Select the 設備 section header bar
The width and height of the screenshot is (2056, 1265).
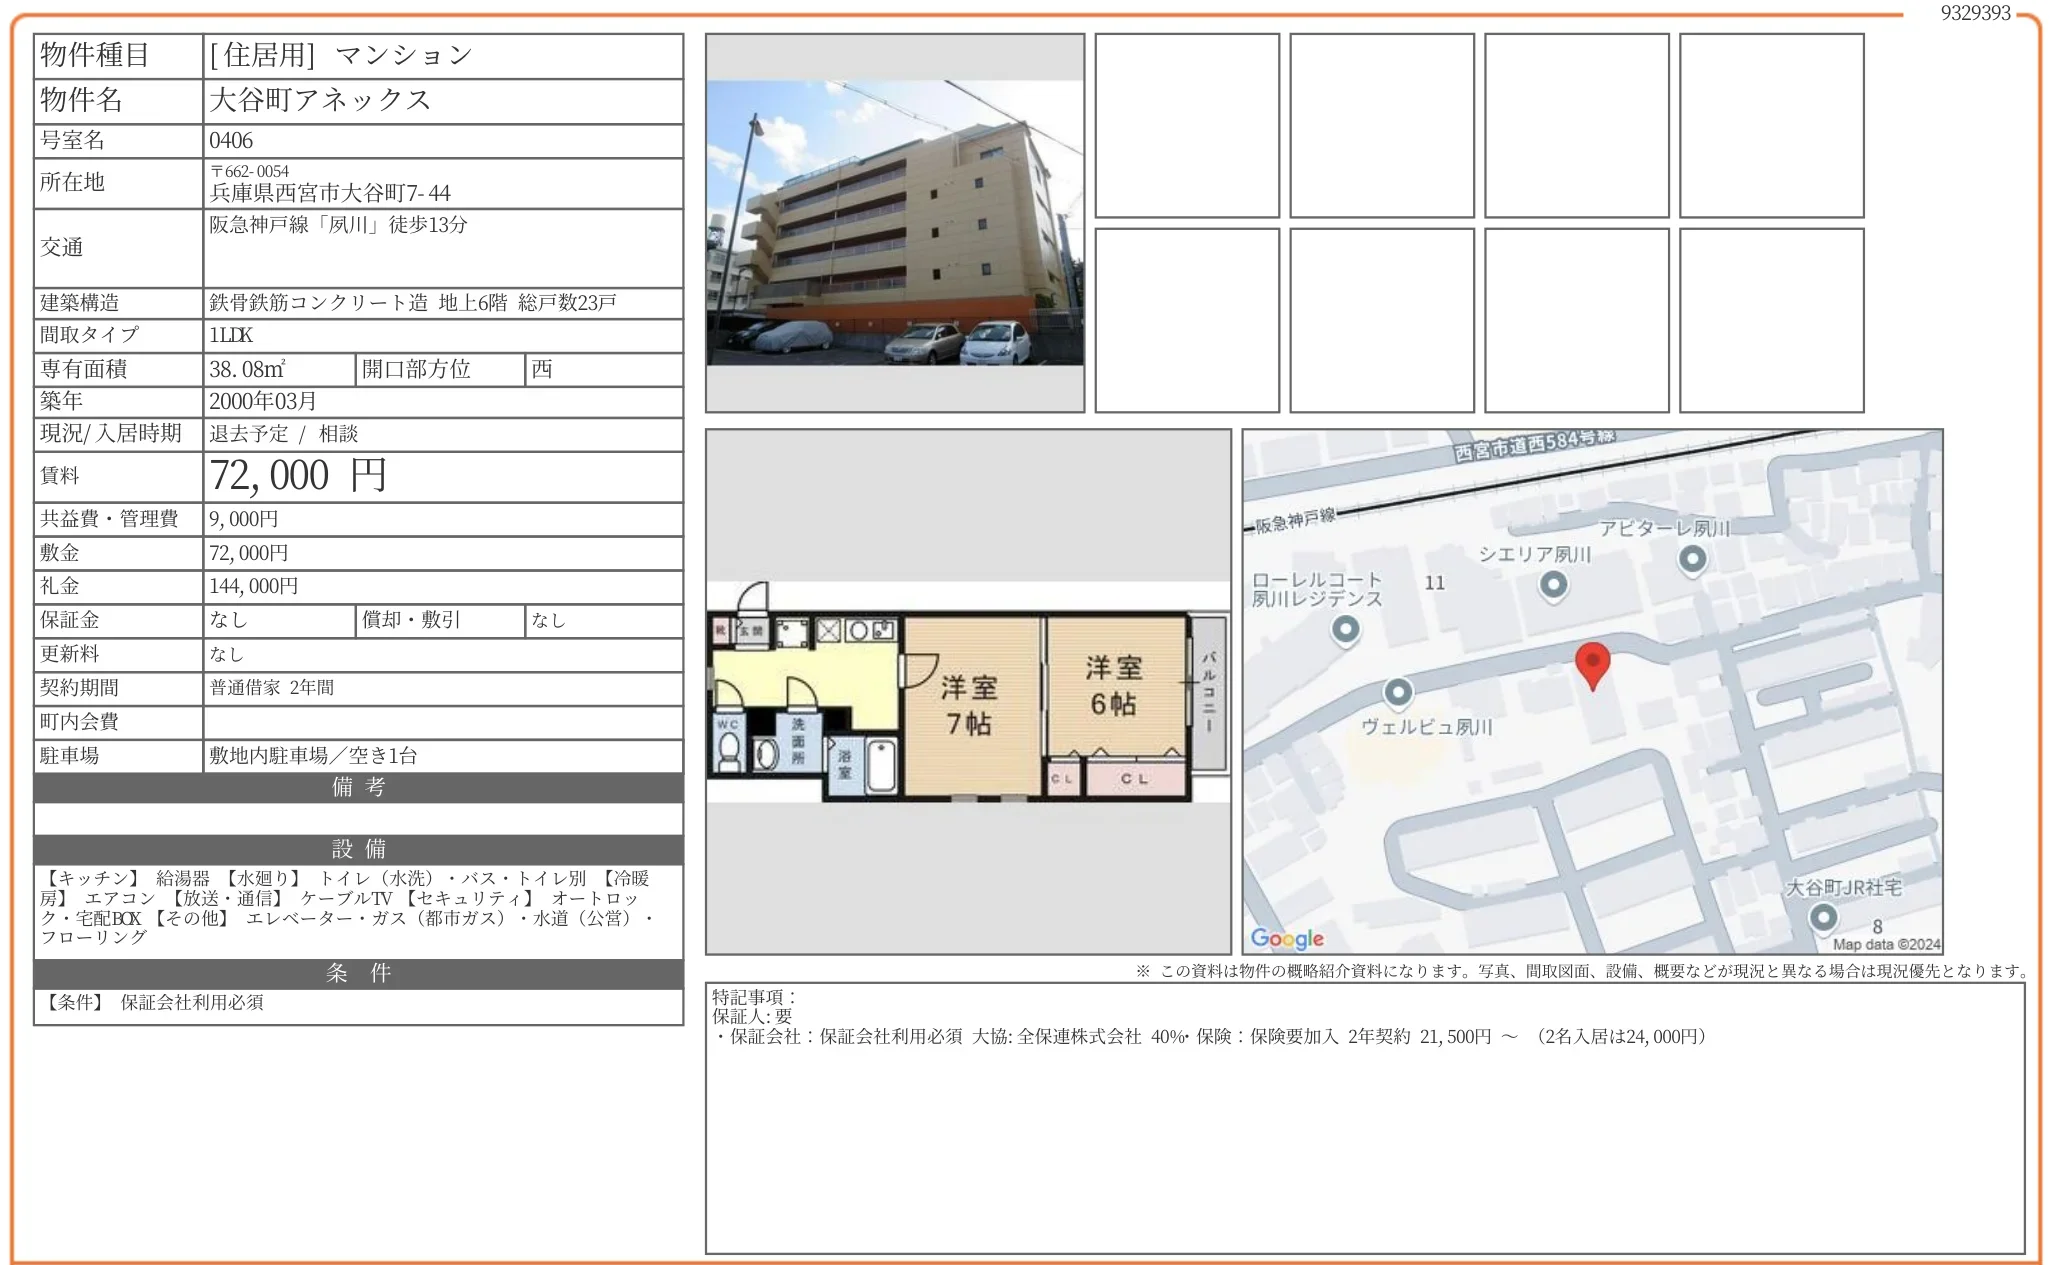359,849
